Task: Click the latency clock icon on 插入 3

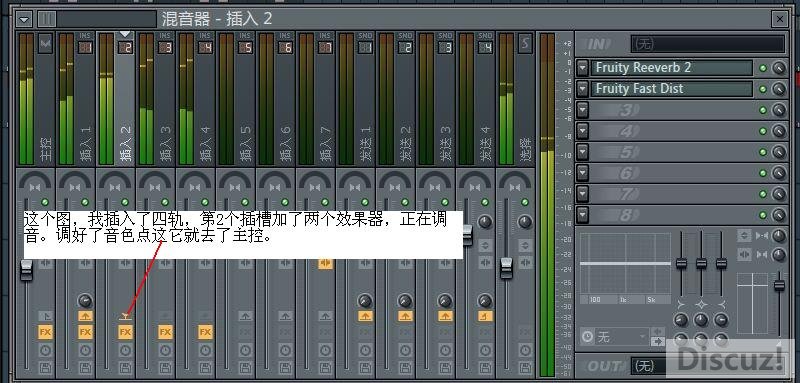Action: click(x=165, y=350)
